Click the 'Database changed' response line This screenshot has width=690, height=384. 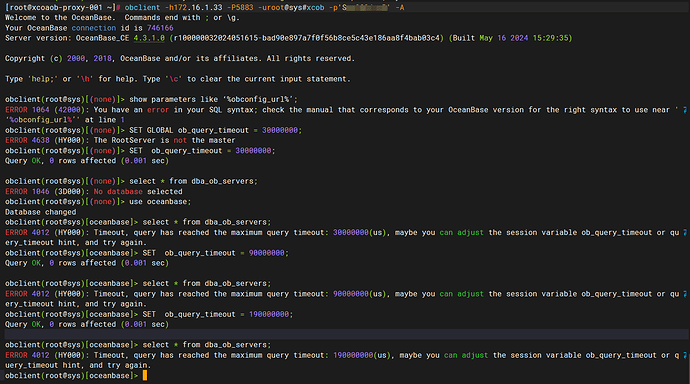(x=40, y=212)
